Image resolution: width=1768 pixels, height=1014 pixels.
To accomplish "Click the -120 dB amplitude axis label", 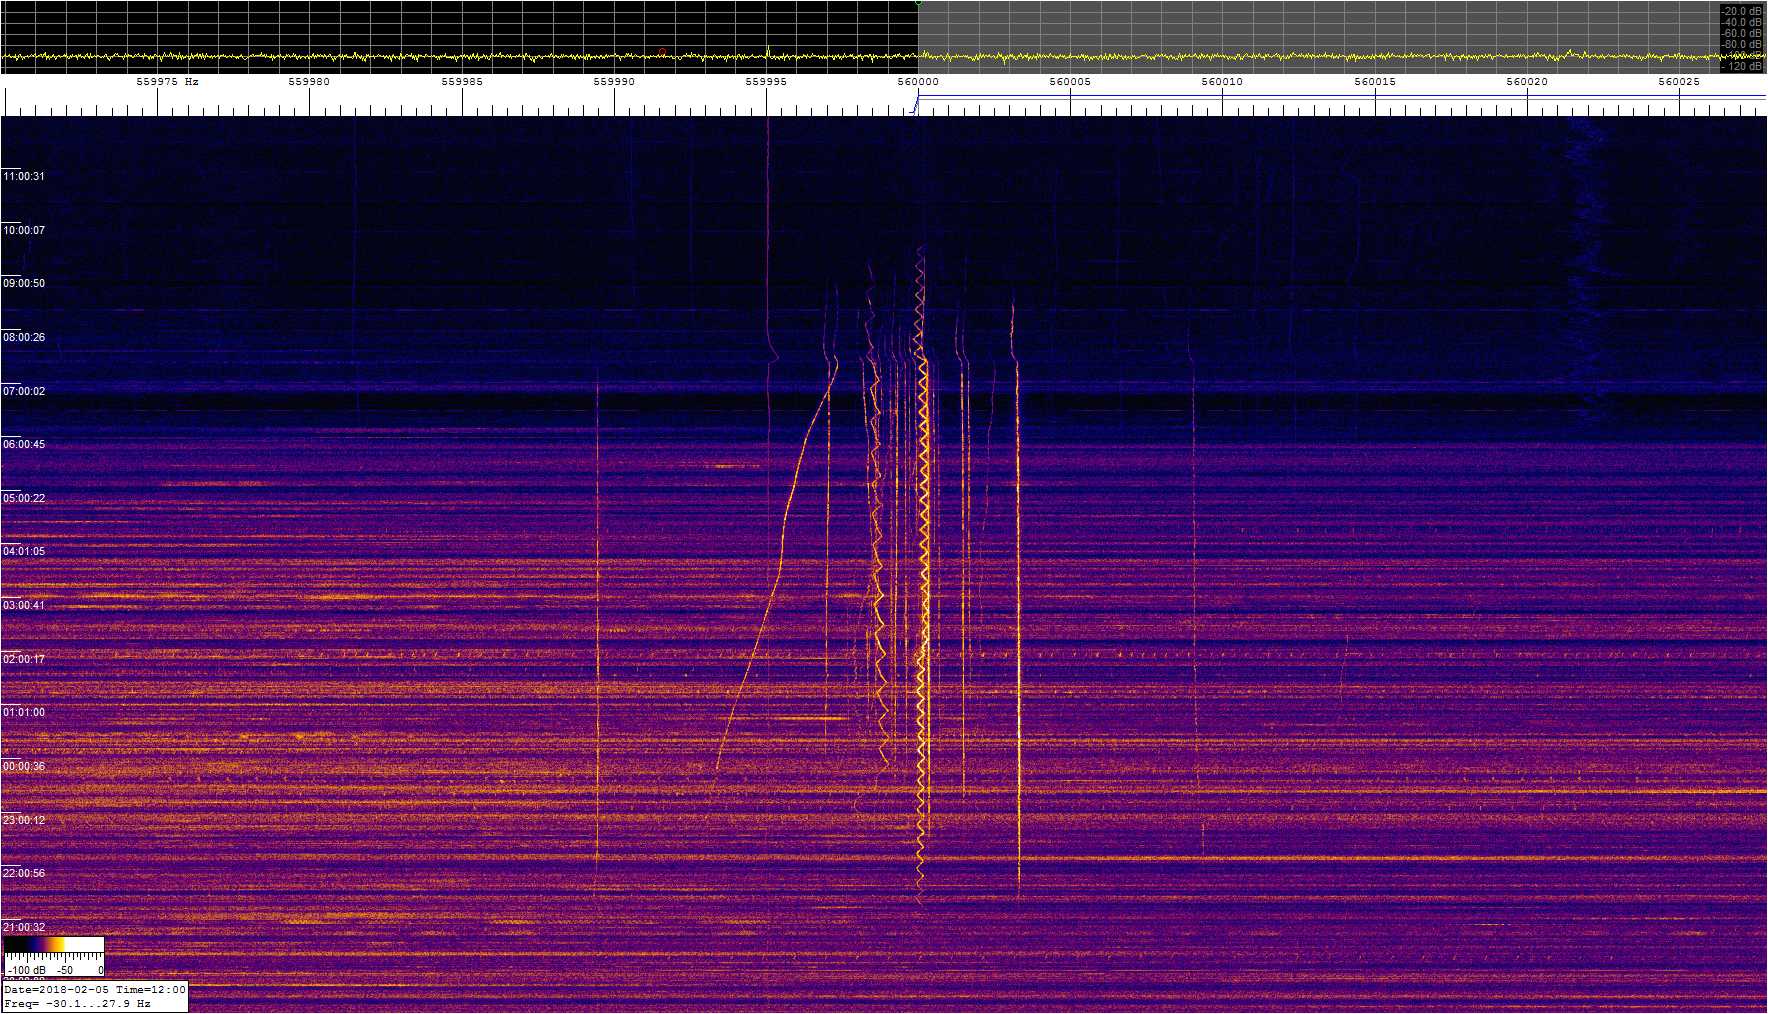I will 1744,66.
